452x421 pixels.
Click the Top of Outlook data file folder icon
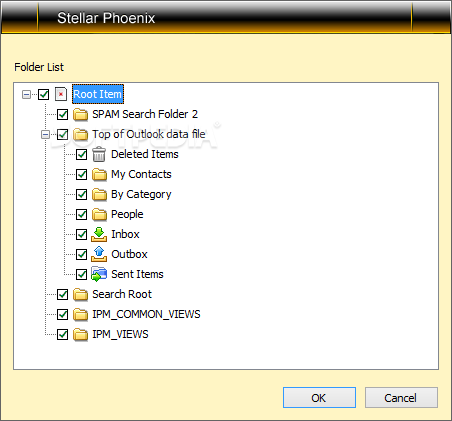point(80,134)
